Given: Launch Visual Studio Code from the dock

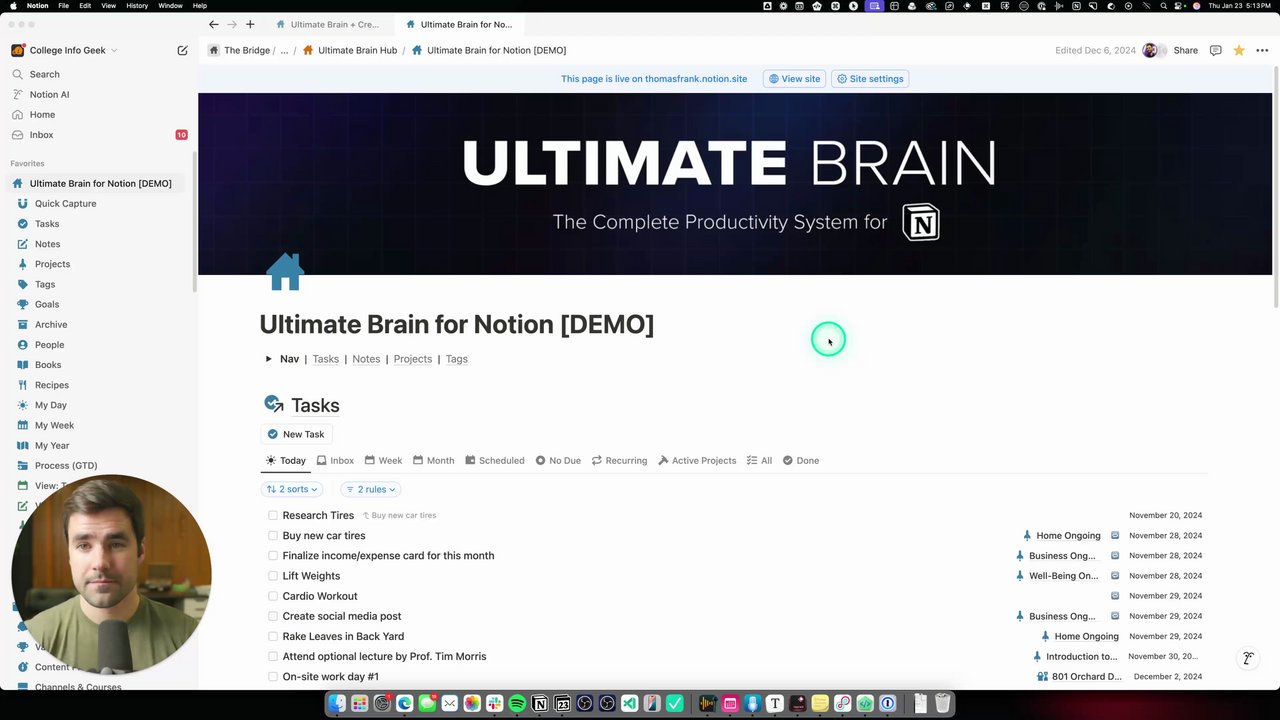Looking at the screenshot, I should click(629, 704).
